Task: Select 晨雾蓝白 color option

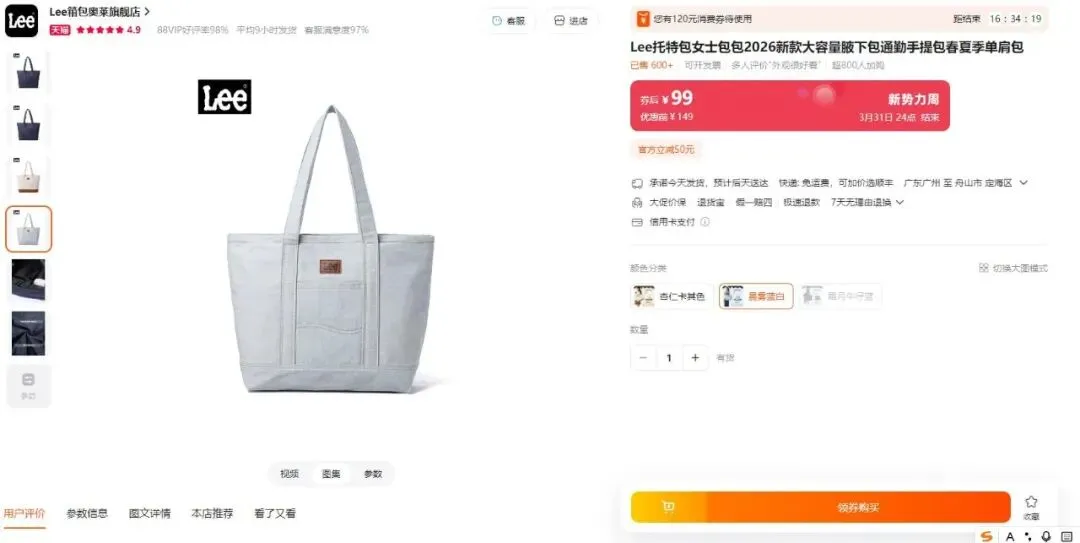Action: 756,296
